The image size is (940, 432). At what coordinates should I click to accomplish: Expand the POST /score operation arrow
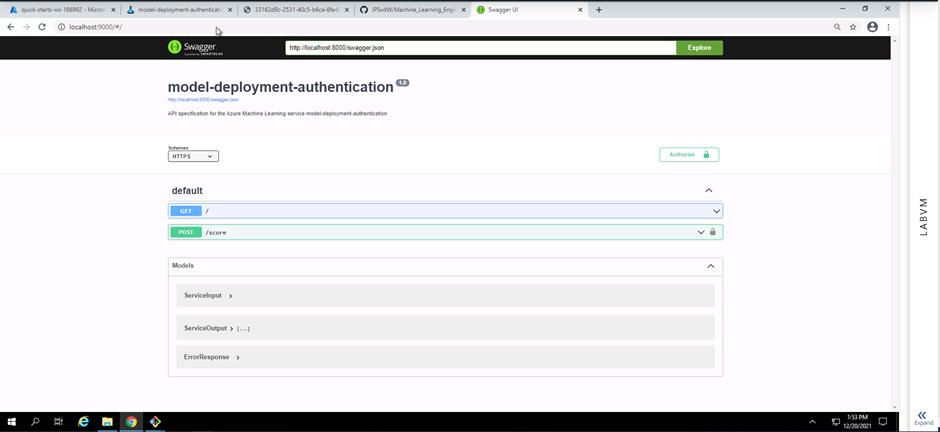(x=700, y=232)
